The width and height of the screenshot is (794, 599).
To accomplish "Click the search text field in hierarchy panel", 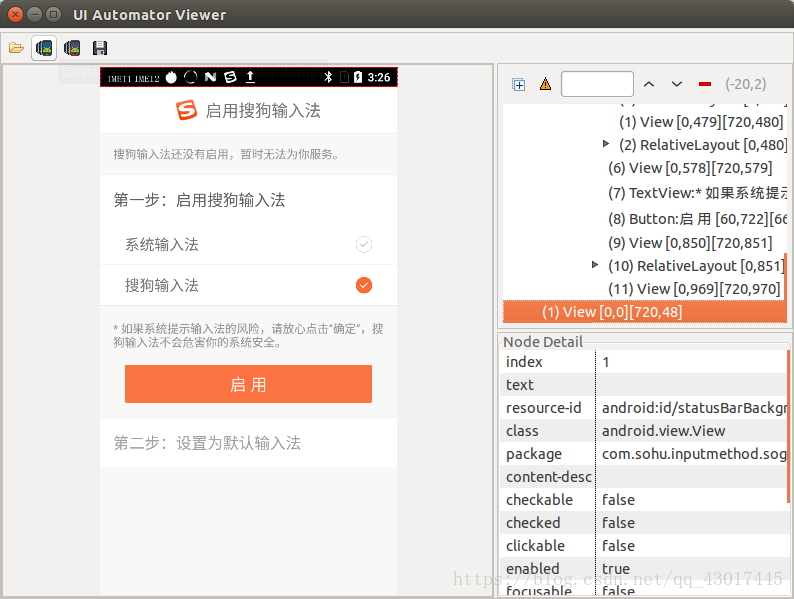I will pyautogui.click(x=597, y=84).
